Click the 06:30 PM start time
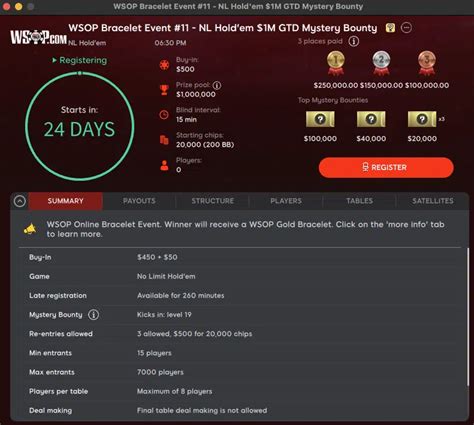474x425 pixels. [x=170, y=43]
